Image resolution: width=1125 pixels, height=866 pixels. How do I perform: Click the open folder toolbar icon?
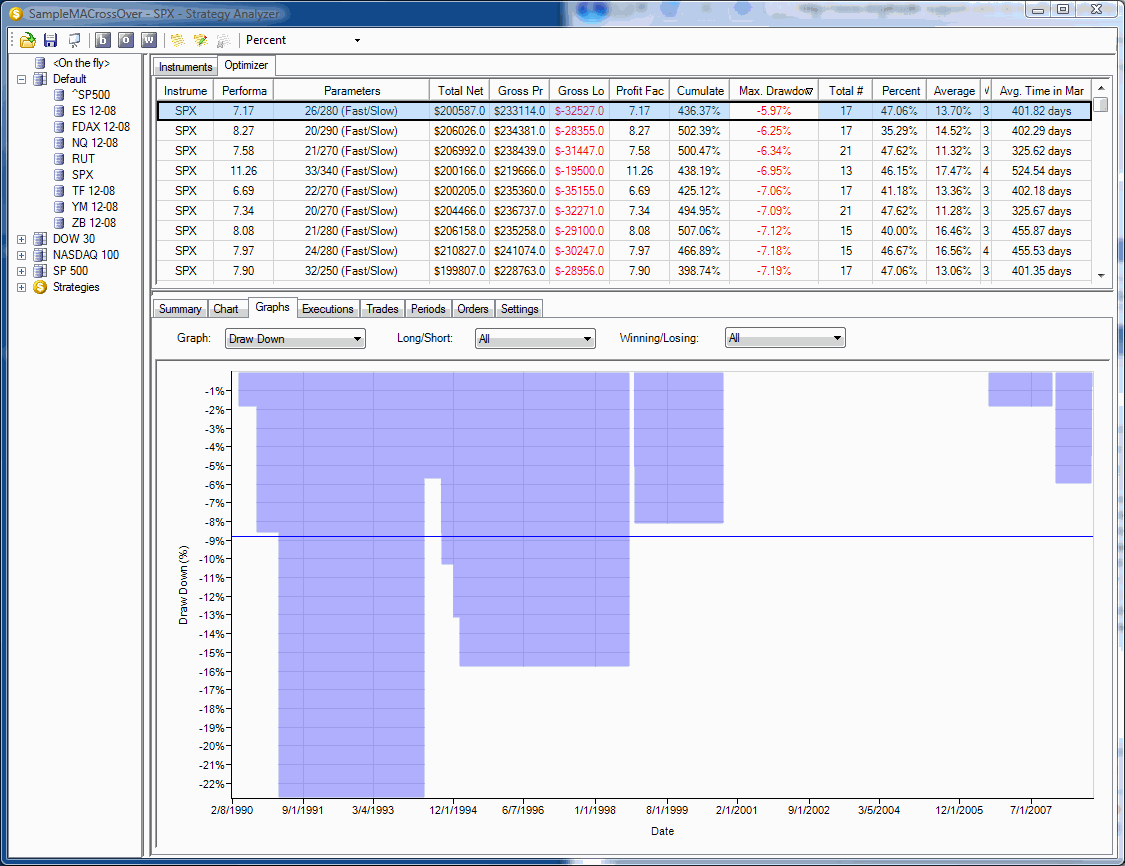point(28,40)
